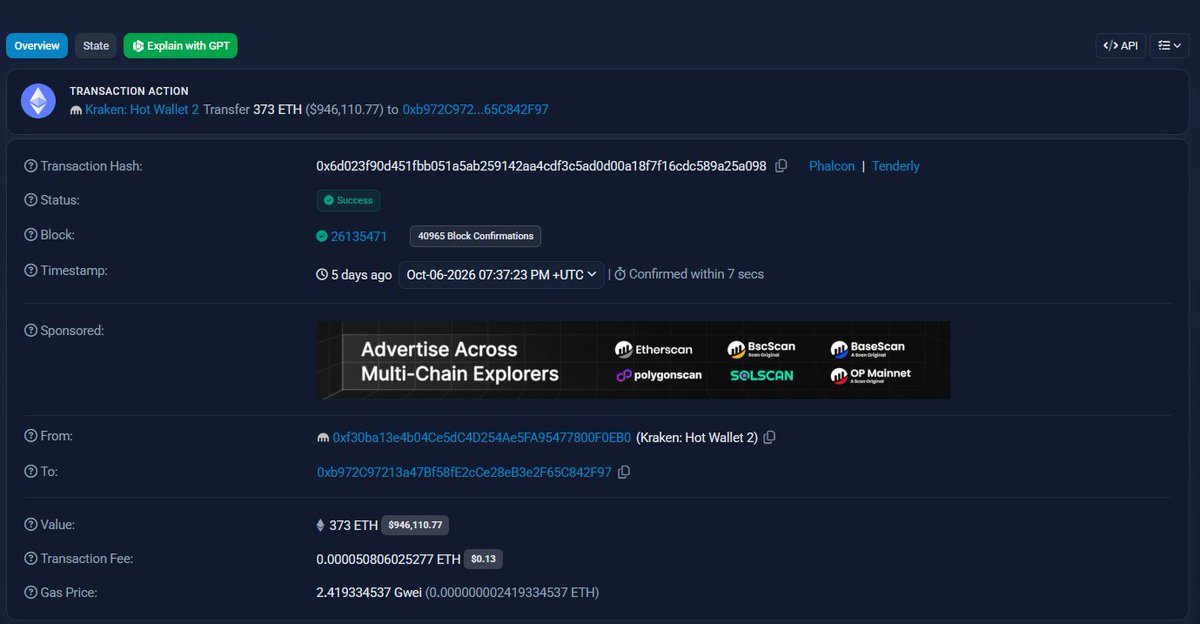Click the help icon beside Block
This screenshot has height=624, width=1200.
click(x=30, y=235)
